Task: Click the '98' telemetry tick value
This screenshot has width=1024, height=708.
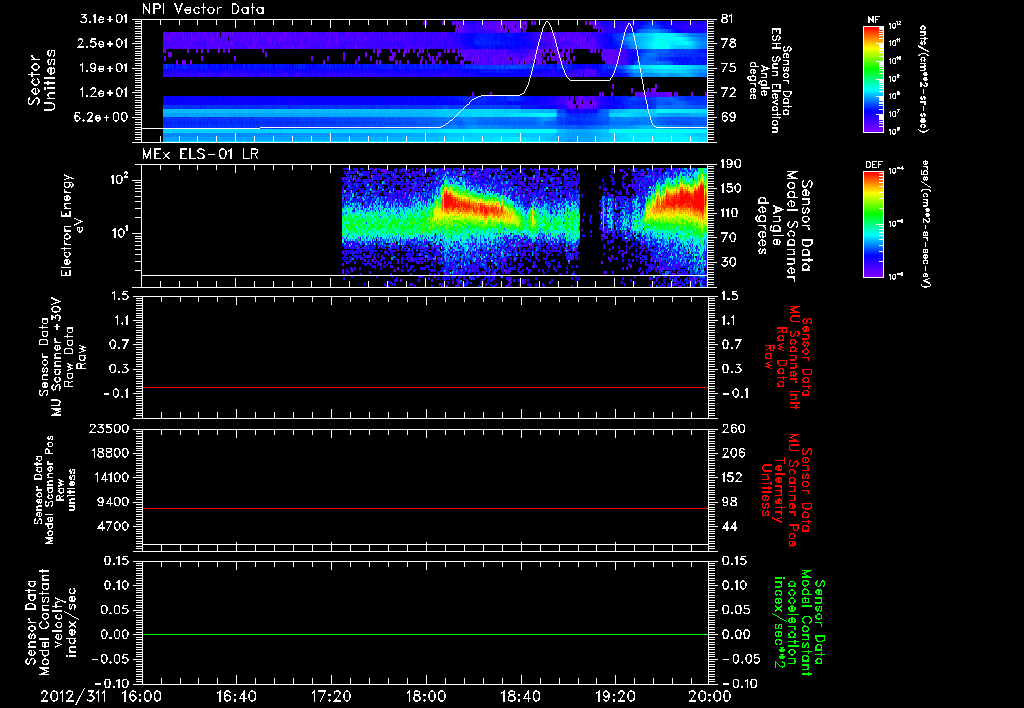Action: [728, 502]
